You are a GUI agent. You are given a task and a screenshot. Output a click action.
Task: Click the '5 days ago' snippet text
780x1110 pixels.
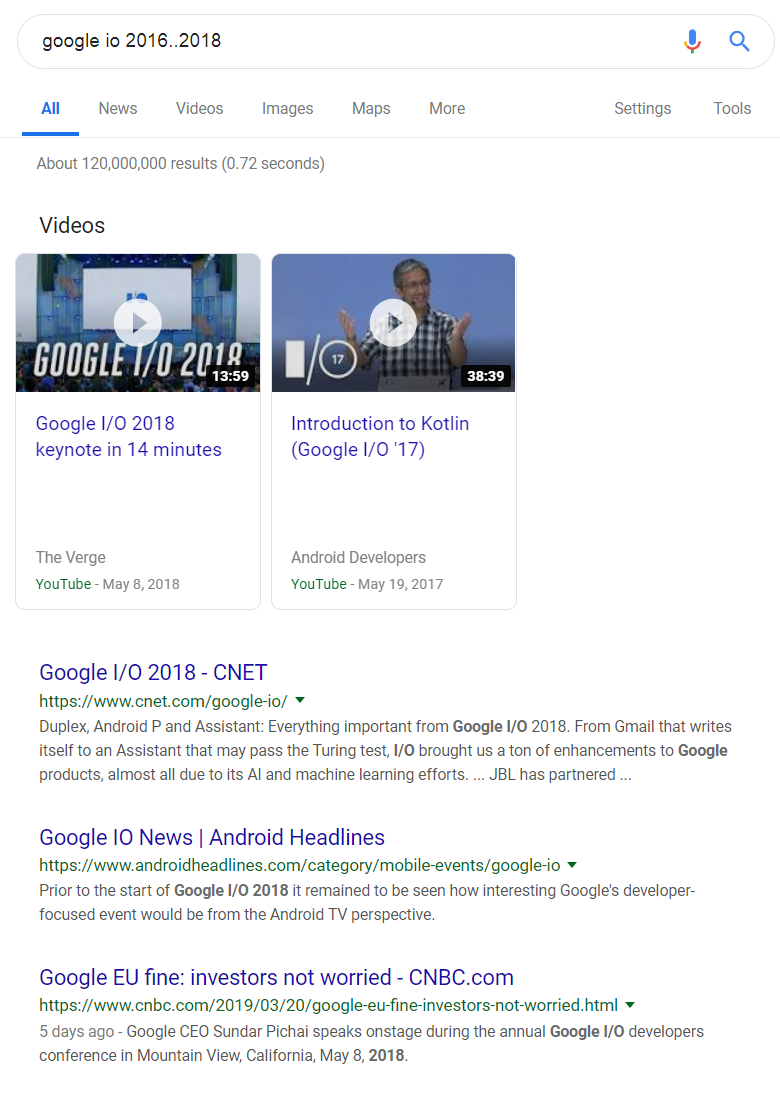(x=76, y=1031)
